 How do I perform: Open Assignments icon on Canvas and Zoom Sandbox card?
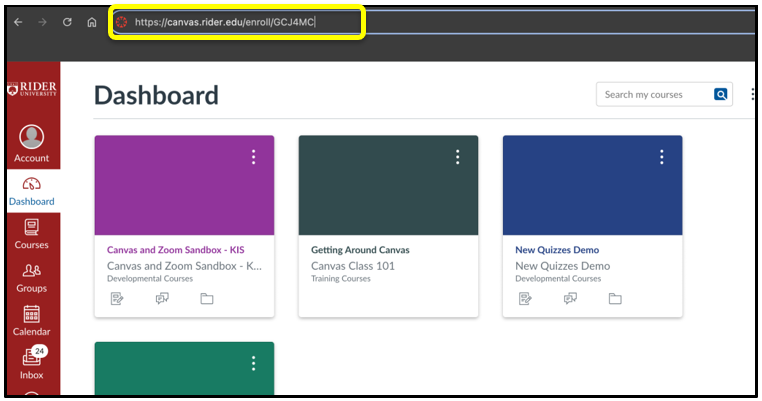click(x=117, y=298)
